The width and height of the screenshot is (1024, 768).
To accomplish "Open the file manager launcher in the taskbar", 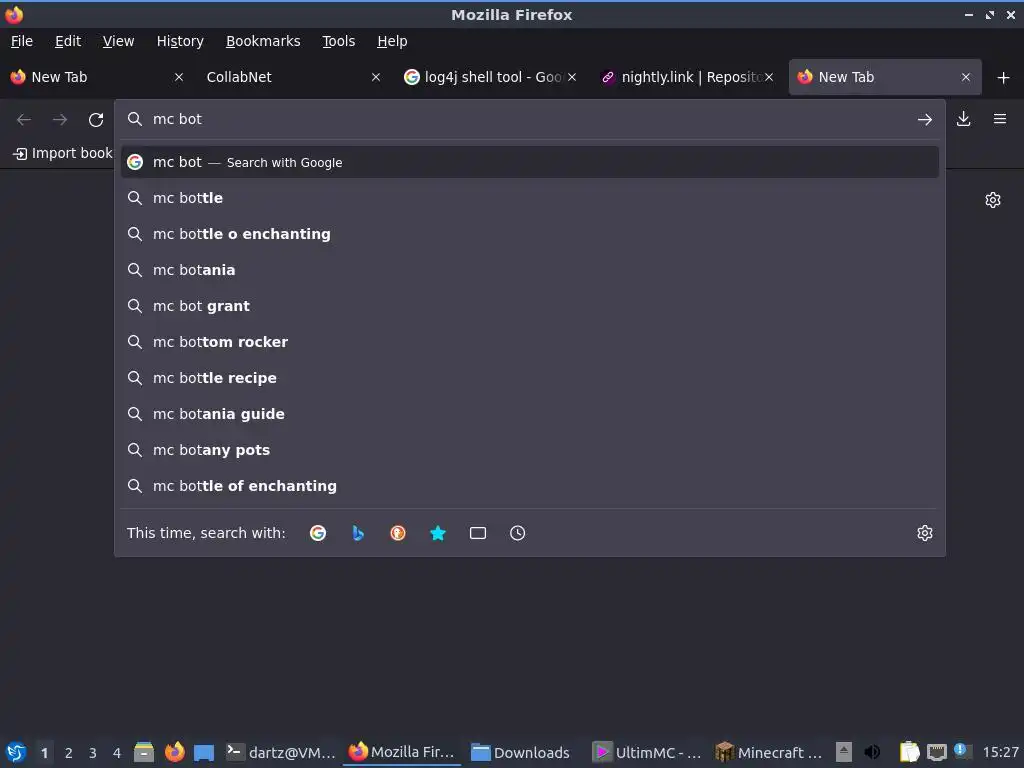I will click(x=144, y=752).
